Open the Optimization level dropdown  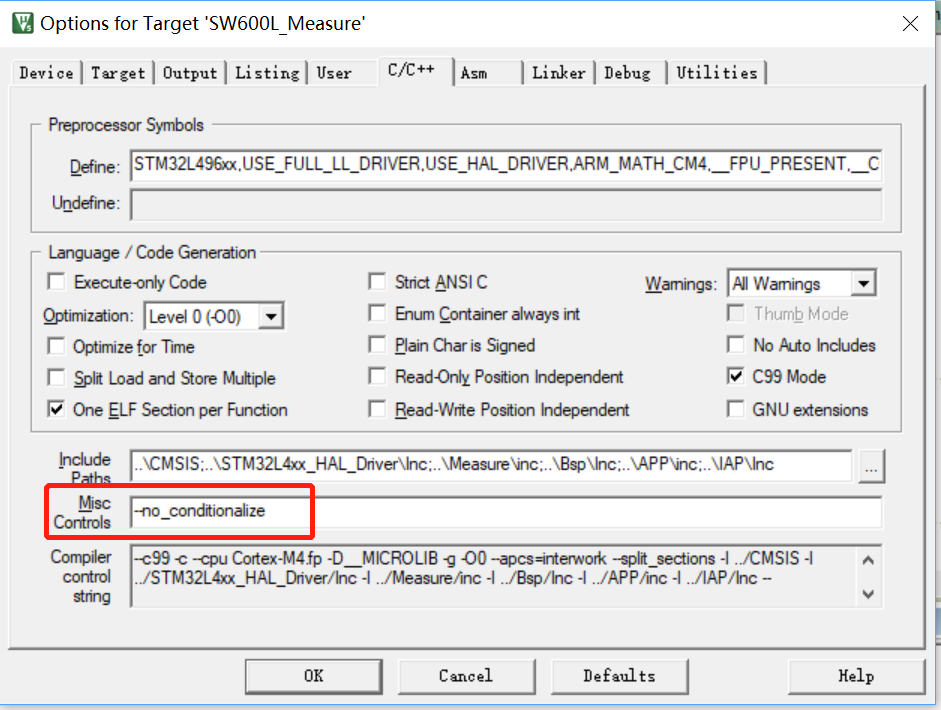(271, 316)
